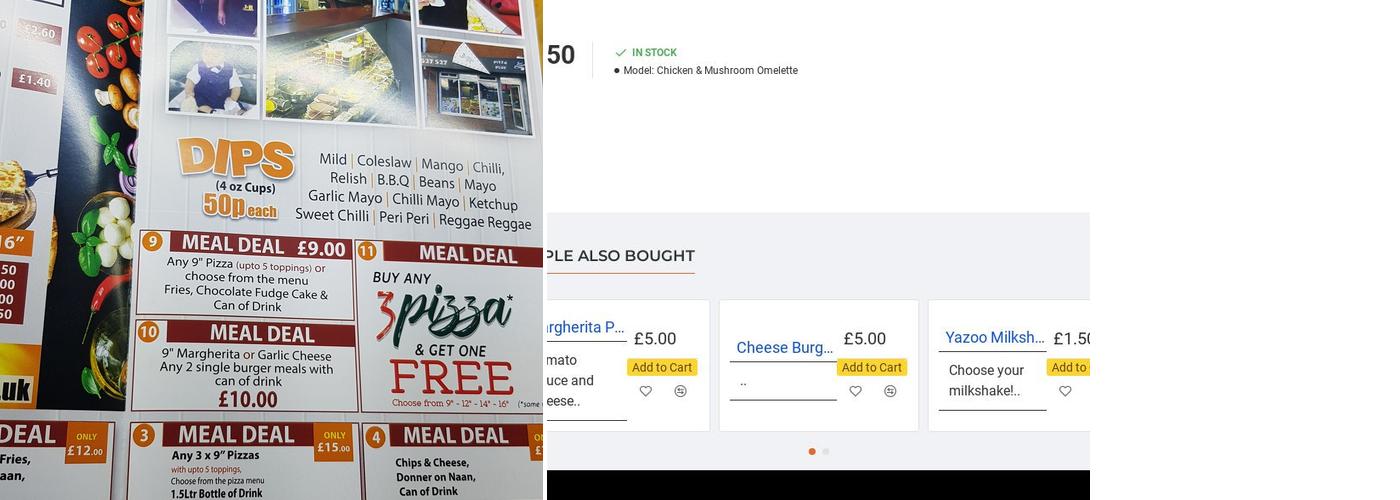Viewport: 1400px width, 500px height.
Task: Favorite the Yazoo Milkshake heart icon
Action: pos(1065,391)
